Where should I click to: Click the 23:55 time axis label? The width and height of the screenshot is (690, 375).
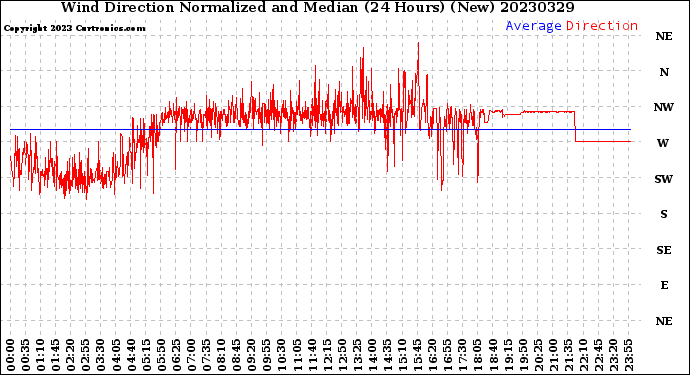click(x=628, y=355)
